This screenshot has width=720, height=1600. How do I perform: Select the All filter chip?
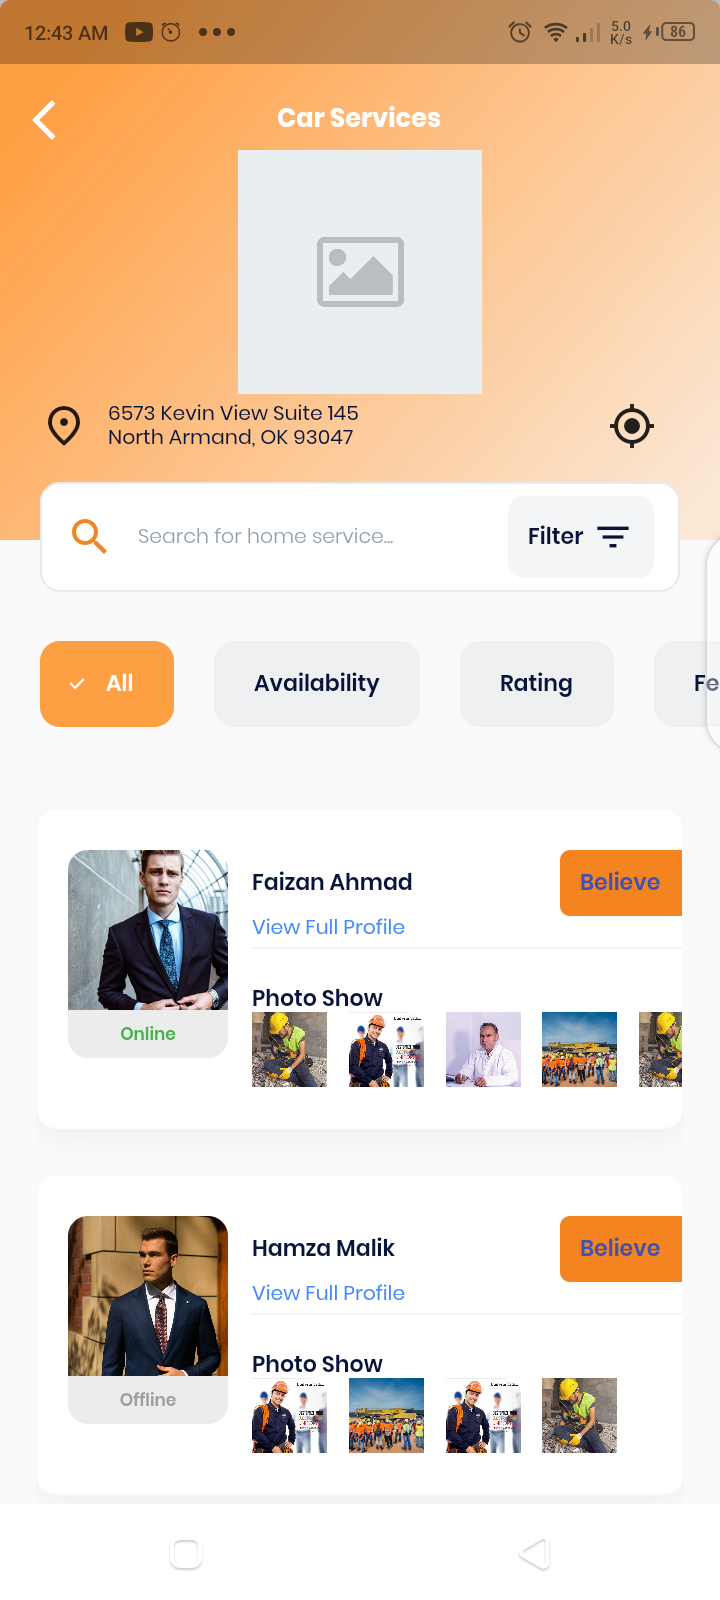coord(107,684)
